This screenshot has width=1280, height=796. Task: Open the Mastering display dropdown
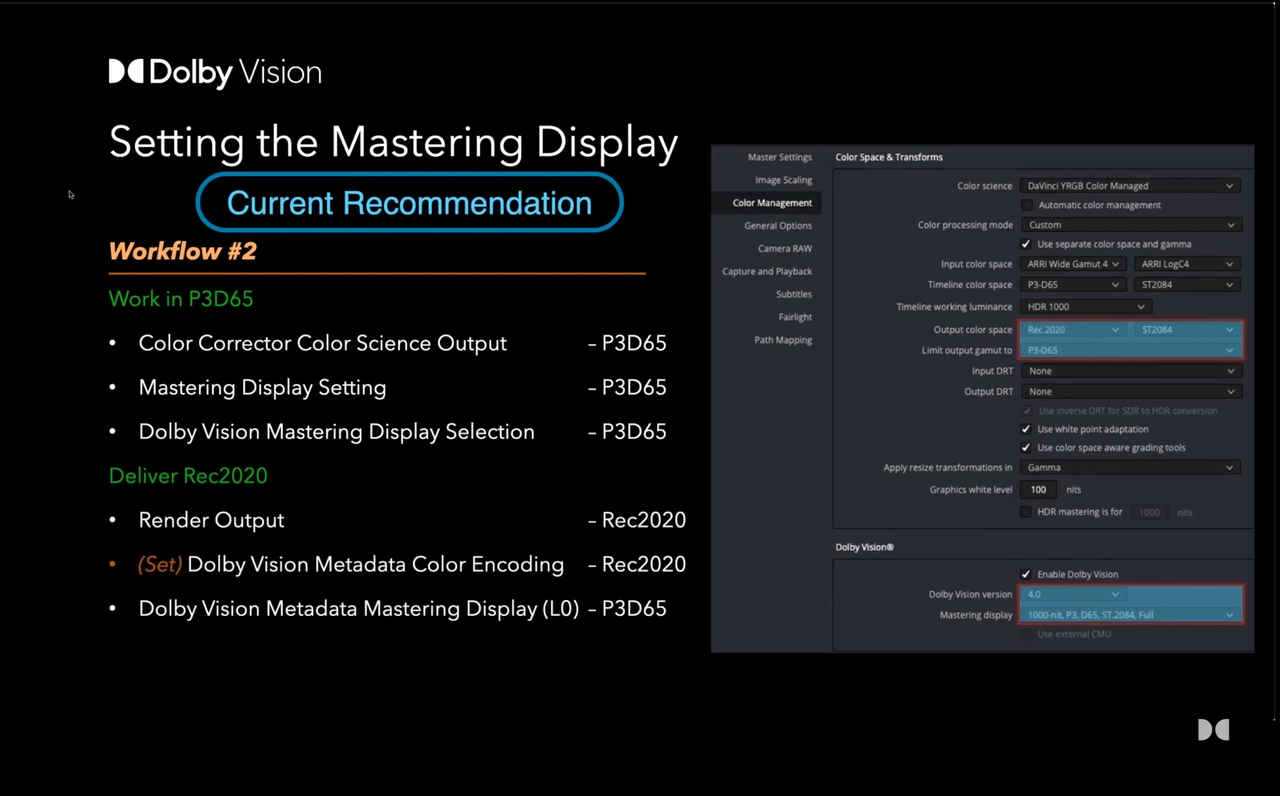click(1130, 615)
